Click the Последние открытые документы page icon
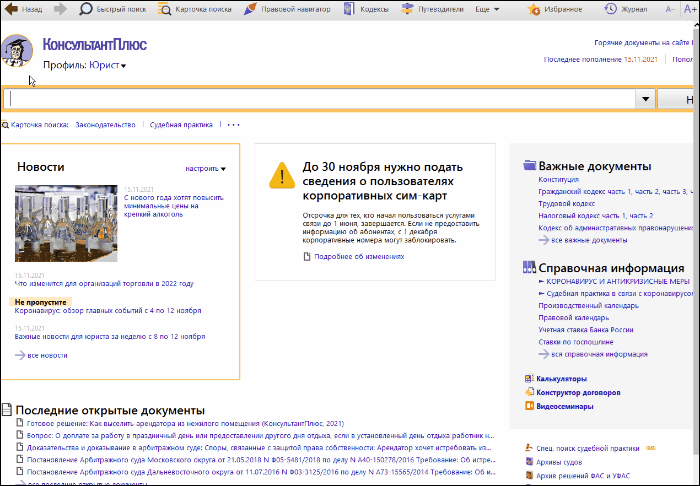Viewport: 700px width, 486px height. 7,409
